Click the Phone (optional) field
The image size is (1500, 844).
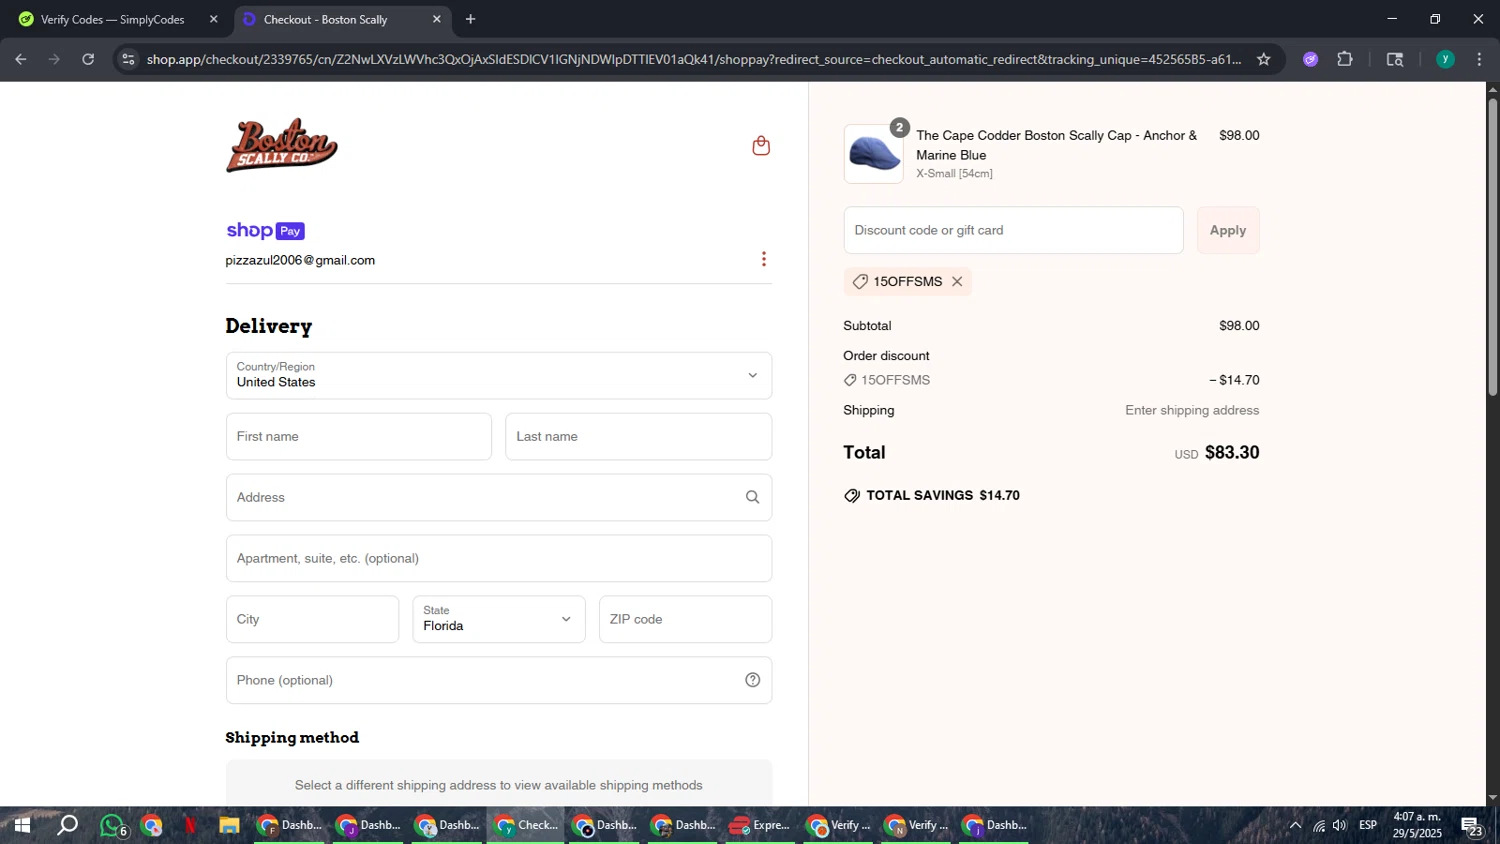point(499,680)
